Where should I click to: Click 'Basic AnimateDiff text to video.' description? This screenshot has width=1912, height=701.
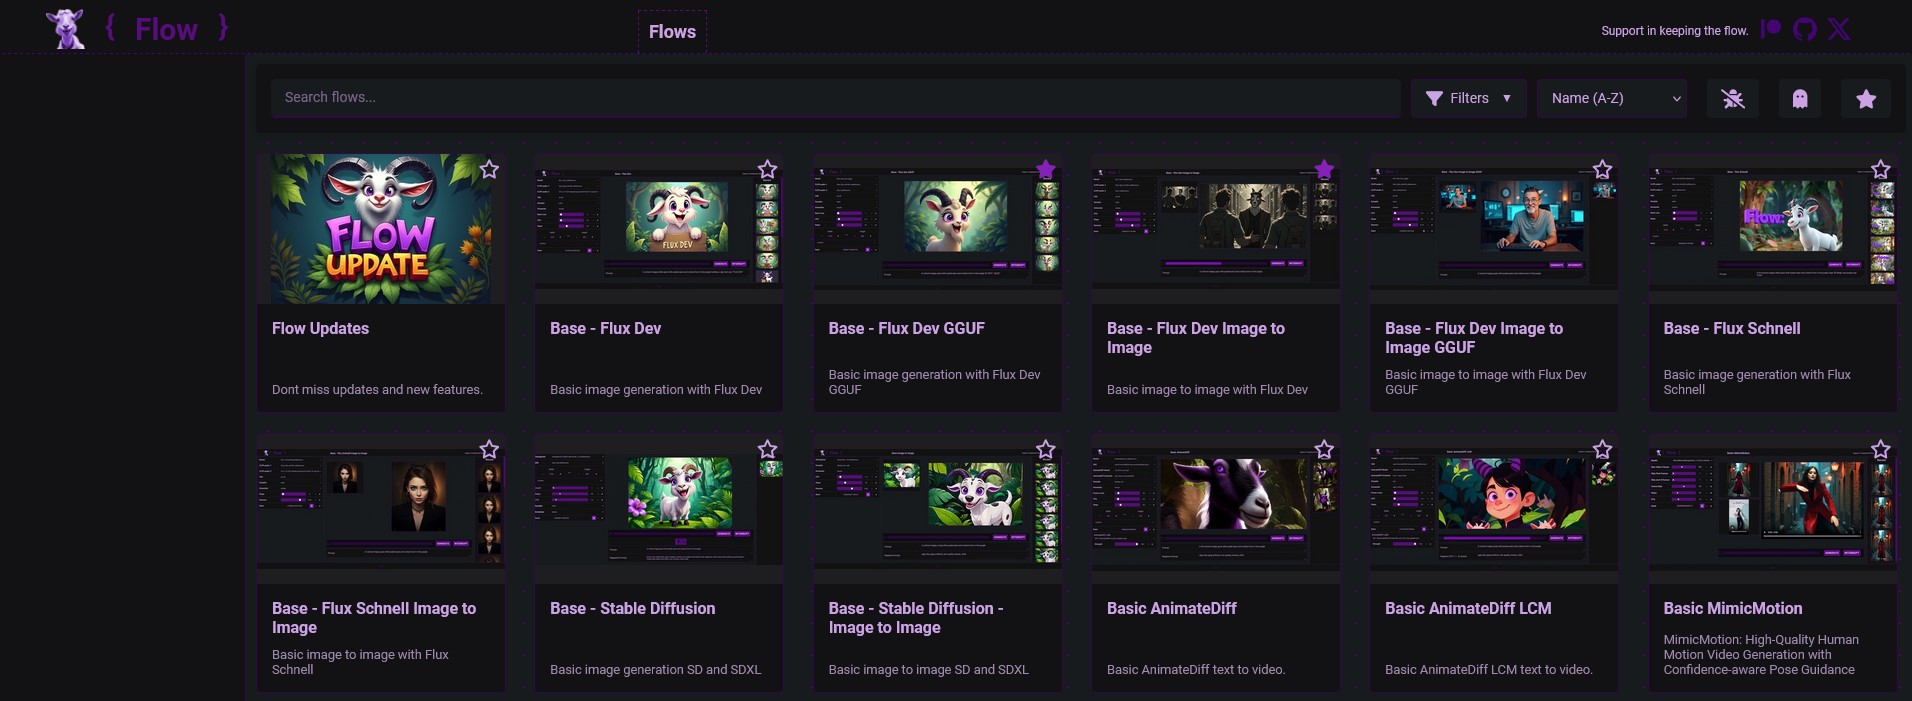[1195, 670]
